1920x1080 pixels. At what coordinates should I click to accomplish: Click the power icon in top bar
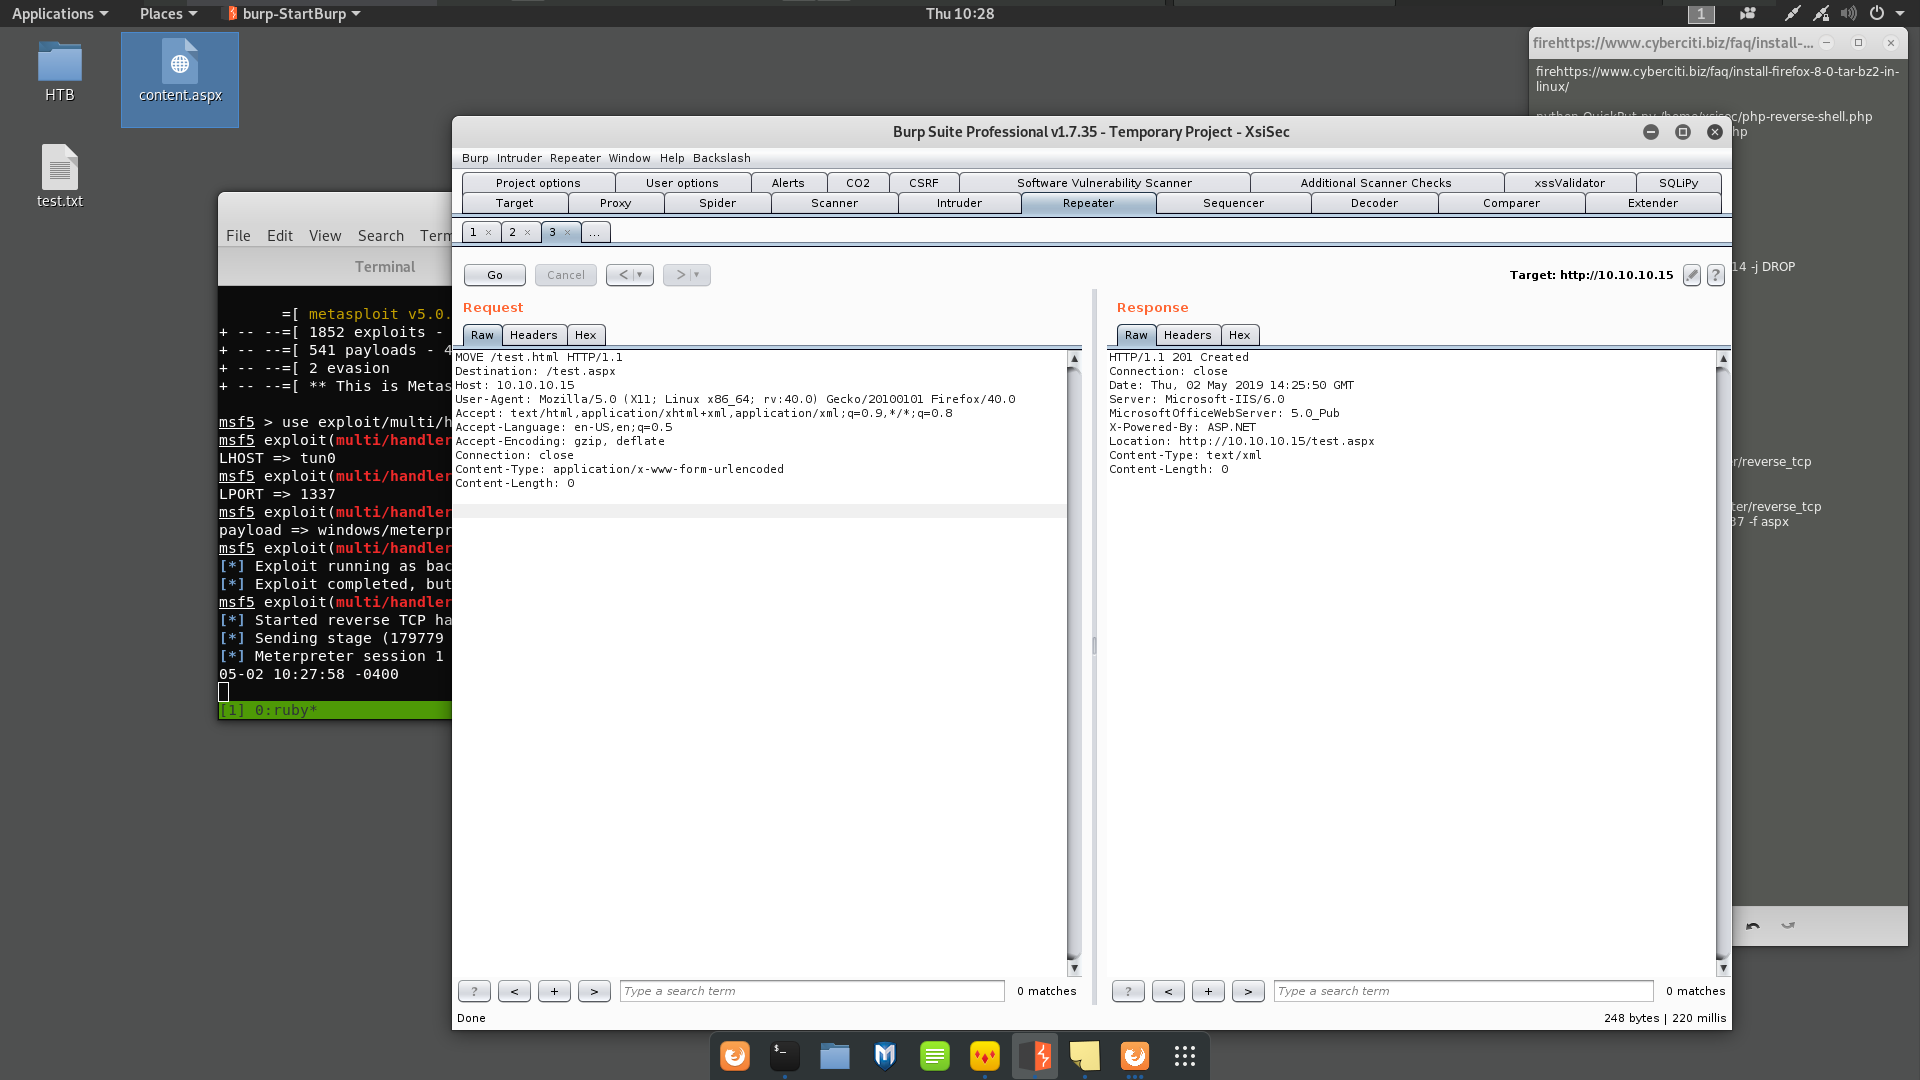pyautogui.click(x=1877, y=14)
